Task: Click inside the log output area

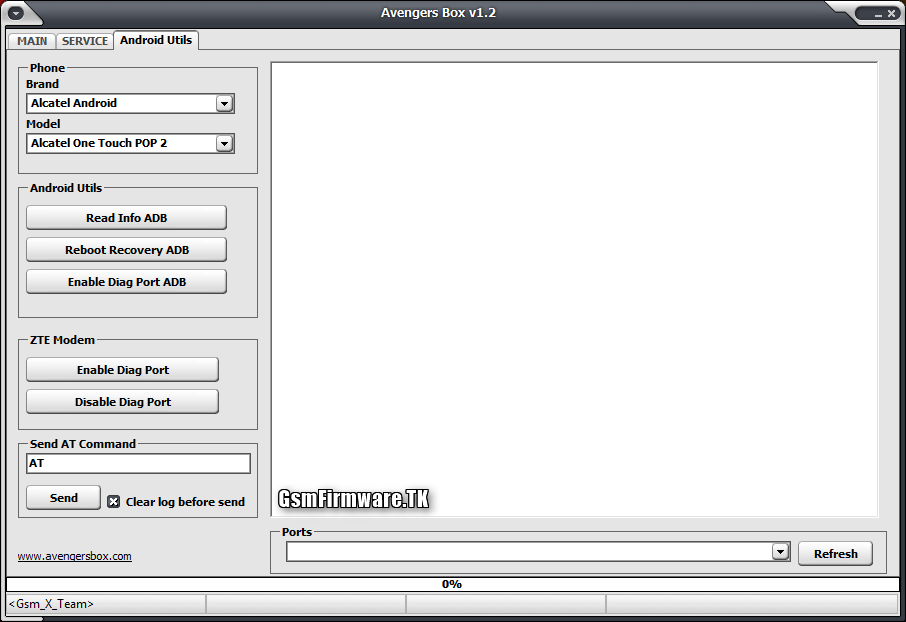Action: pos(574,289)
